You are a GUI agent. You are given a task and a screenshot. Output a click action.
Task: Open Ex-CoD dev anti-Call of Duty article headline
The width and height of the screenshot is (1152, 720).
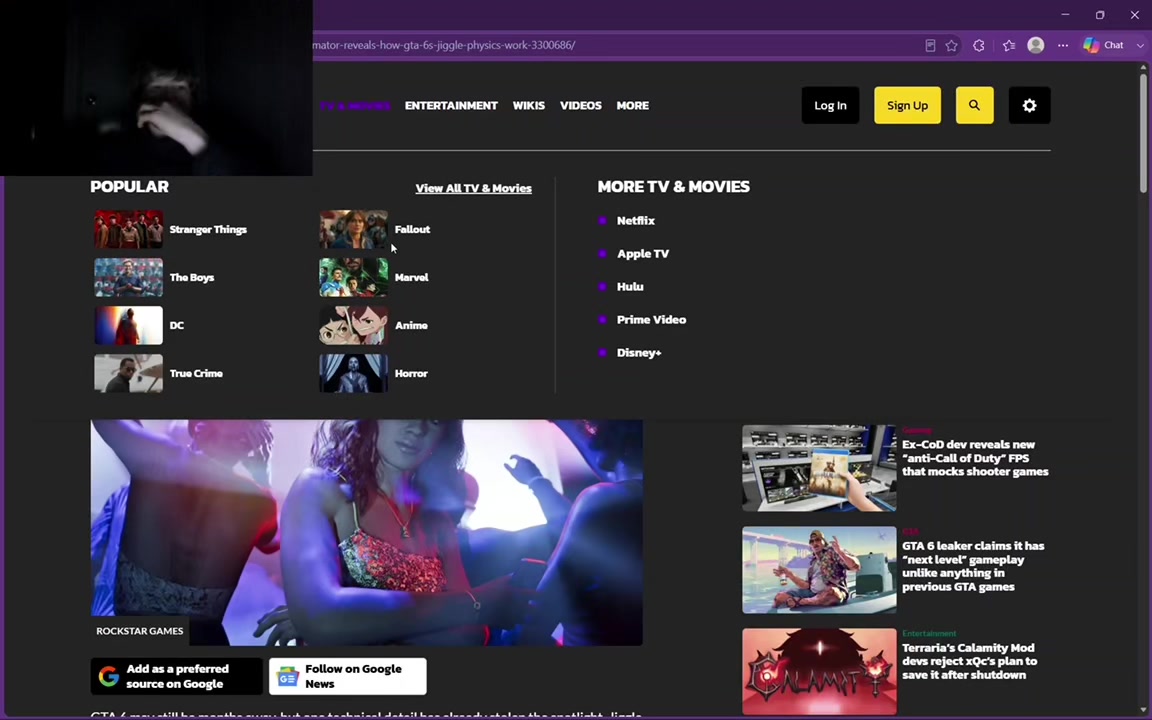point(975,458)
